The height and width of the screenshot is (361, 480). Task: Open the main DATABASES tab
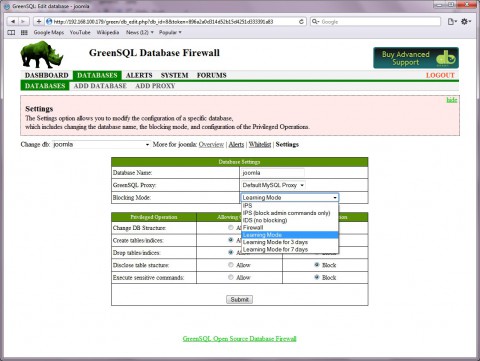(97, 75)
